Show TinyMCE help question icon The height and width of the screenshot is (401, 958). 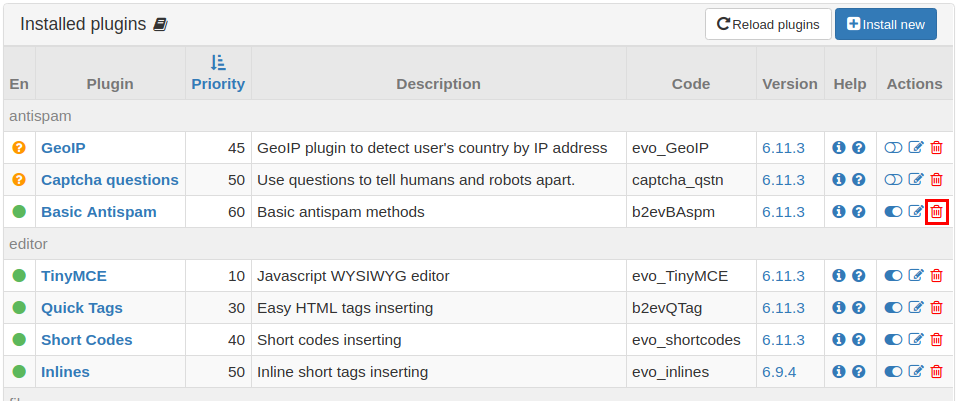[859, 275]
